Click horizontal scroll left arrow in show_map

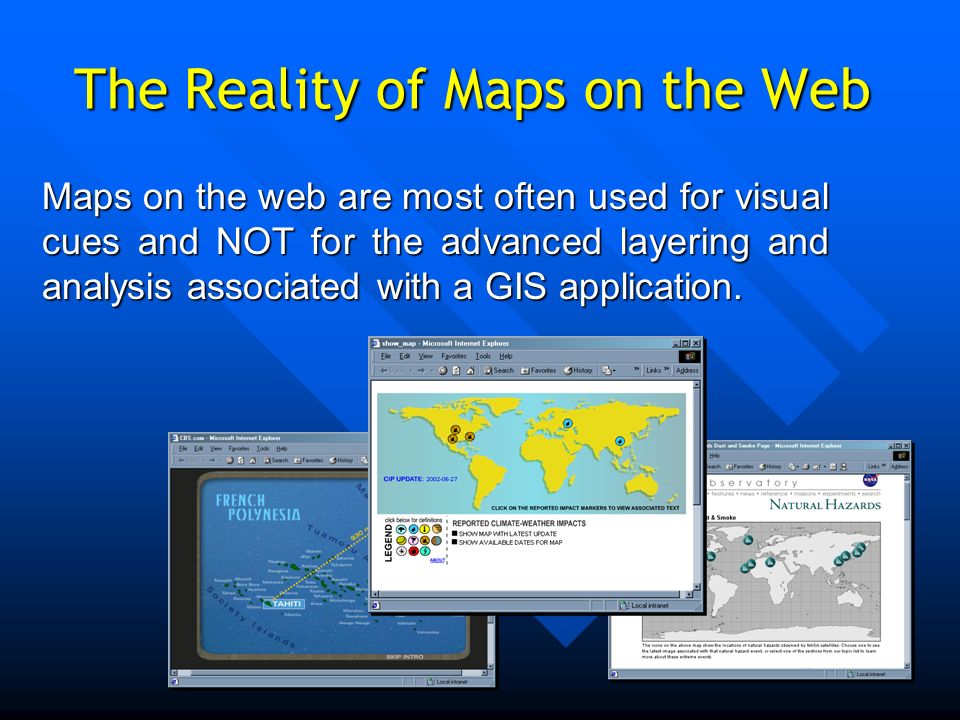(375, 594)
